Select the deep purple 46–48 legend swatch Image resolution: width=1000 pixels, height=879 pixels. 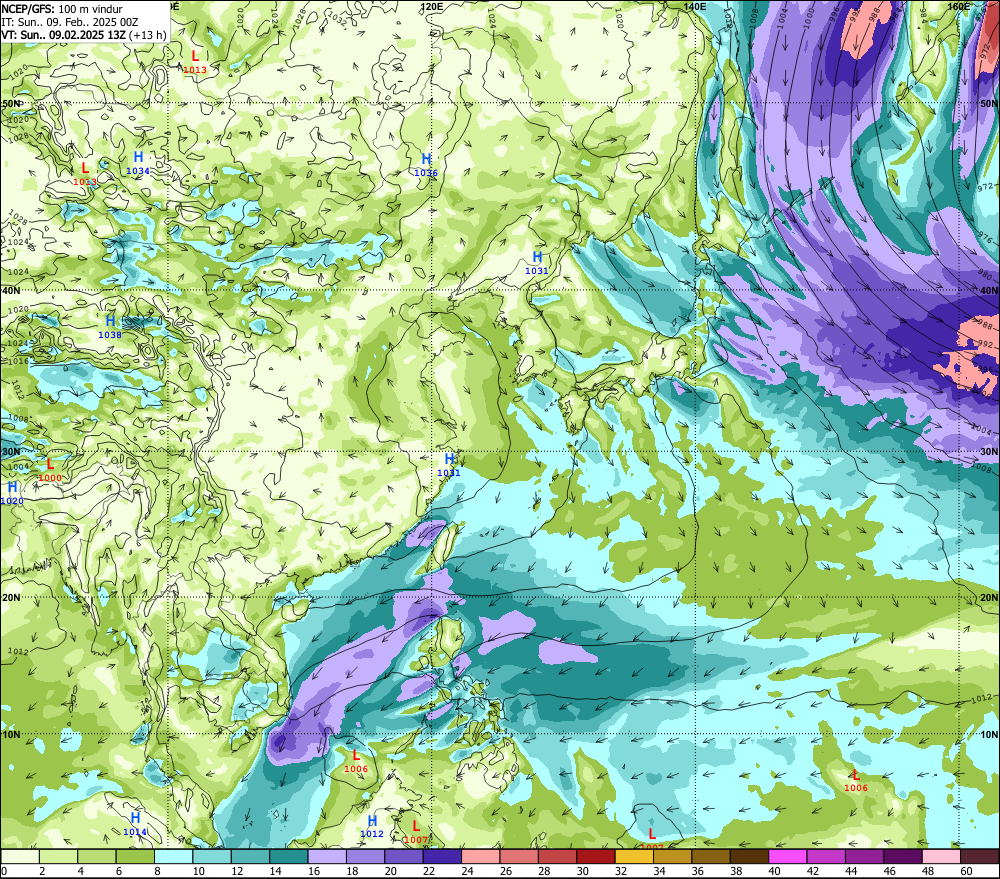pyautogui.click(x=902, y=856)
